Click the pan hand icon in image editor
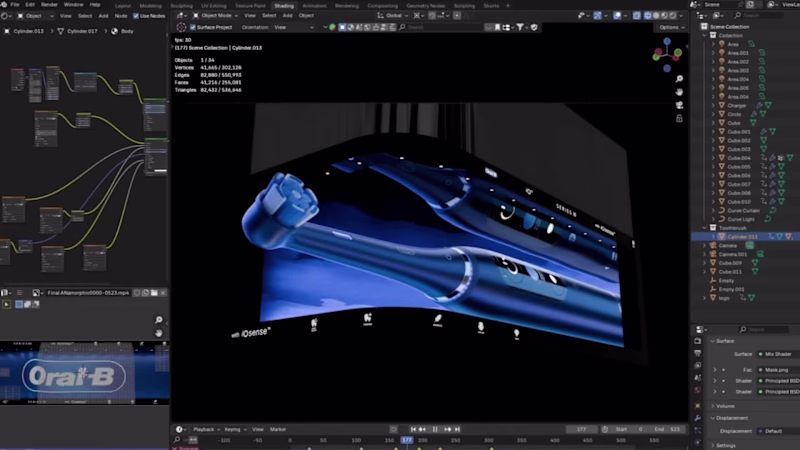 pos(159,333)
